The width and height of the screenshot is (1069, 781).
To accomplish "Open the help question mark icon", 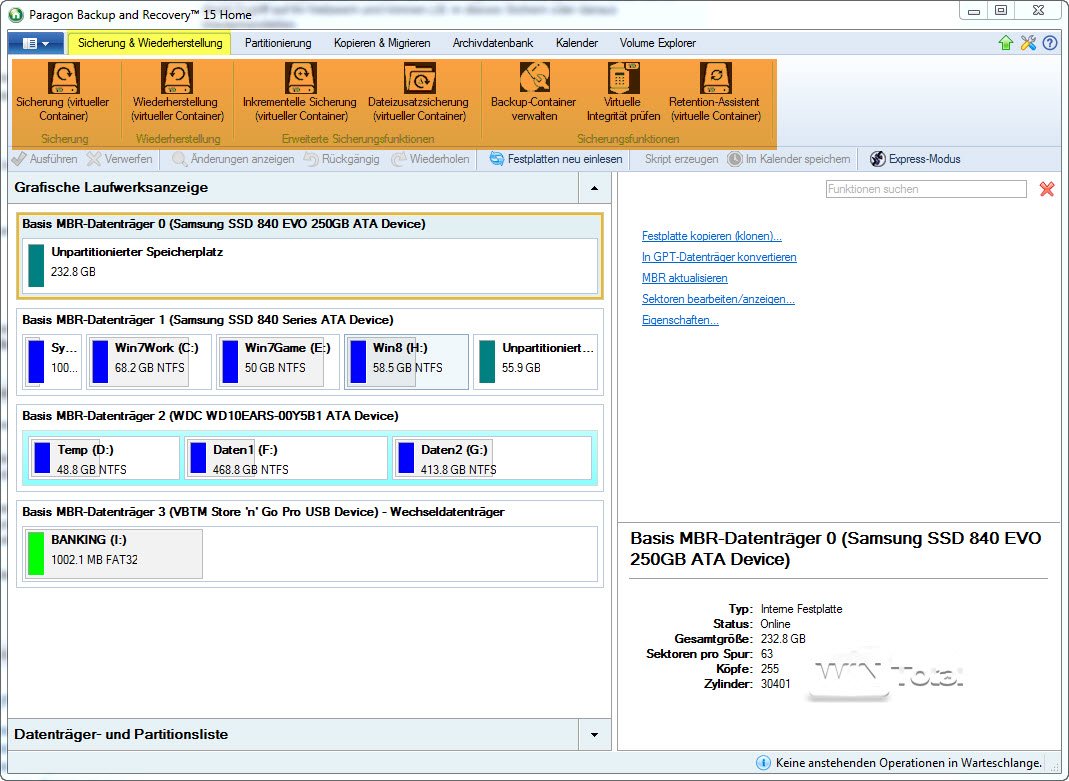I will (1049, 43).
